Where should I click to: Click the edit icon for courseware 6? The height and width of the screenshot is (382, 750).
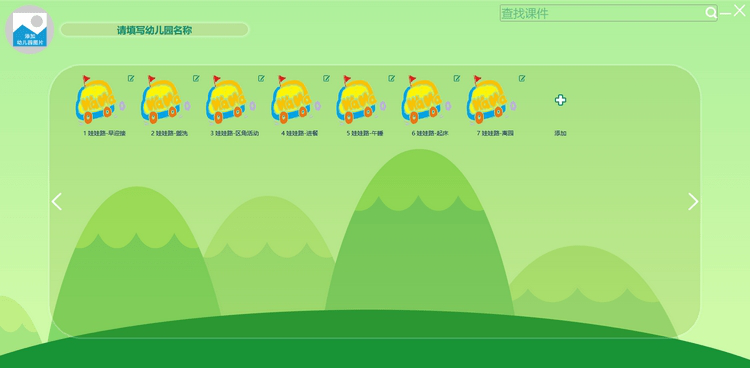(x=457, y=78)
